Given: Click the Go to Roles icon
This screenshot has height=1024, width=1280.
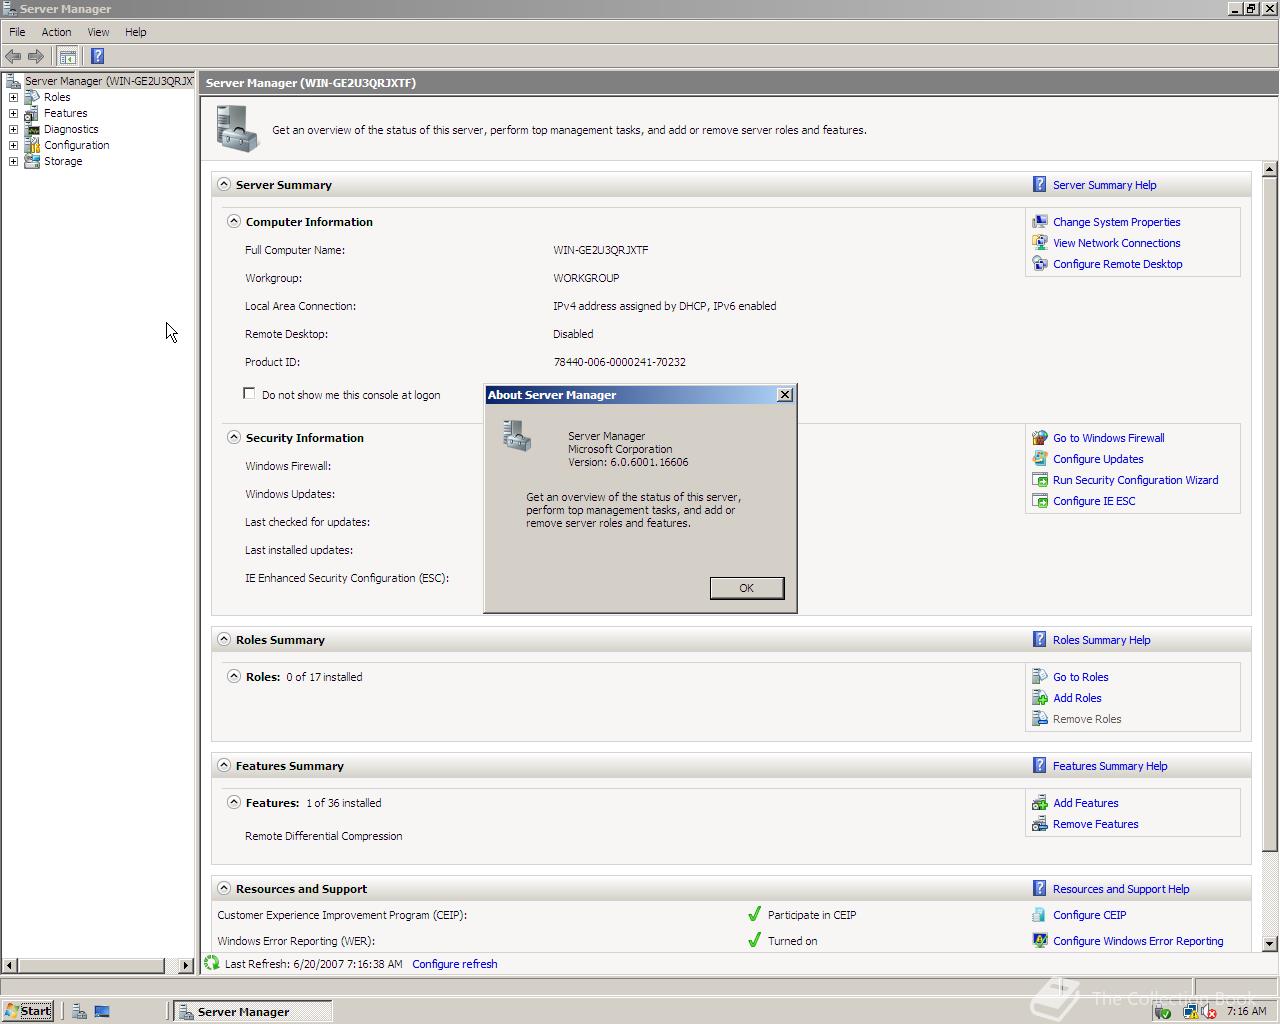Looking at the screenshot, I should click(1040, 677).
